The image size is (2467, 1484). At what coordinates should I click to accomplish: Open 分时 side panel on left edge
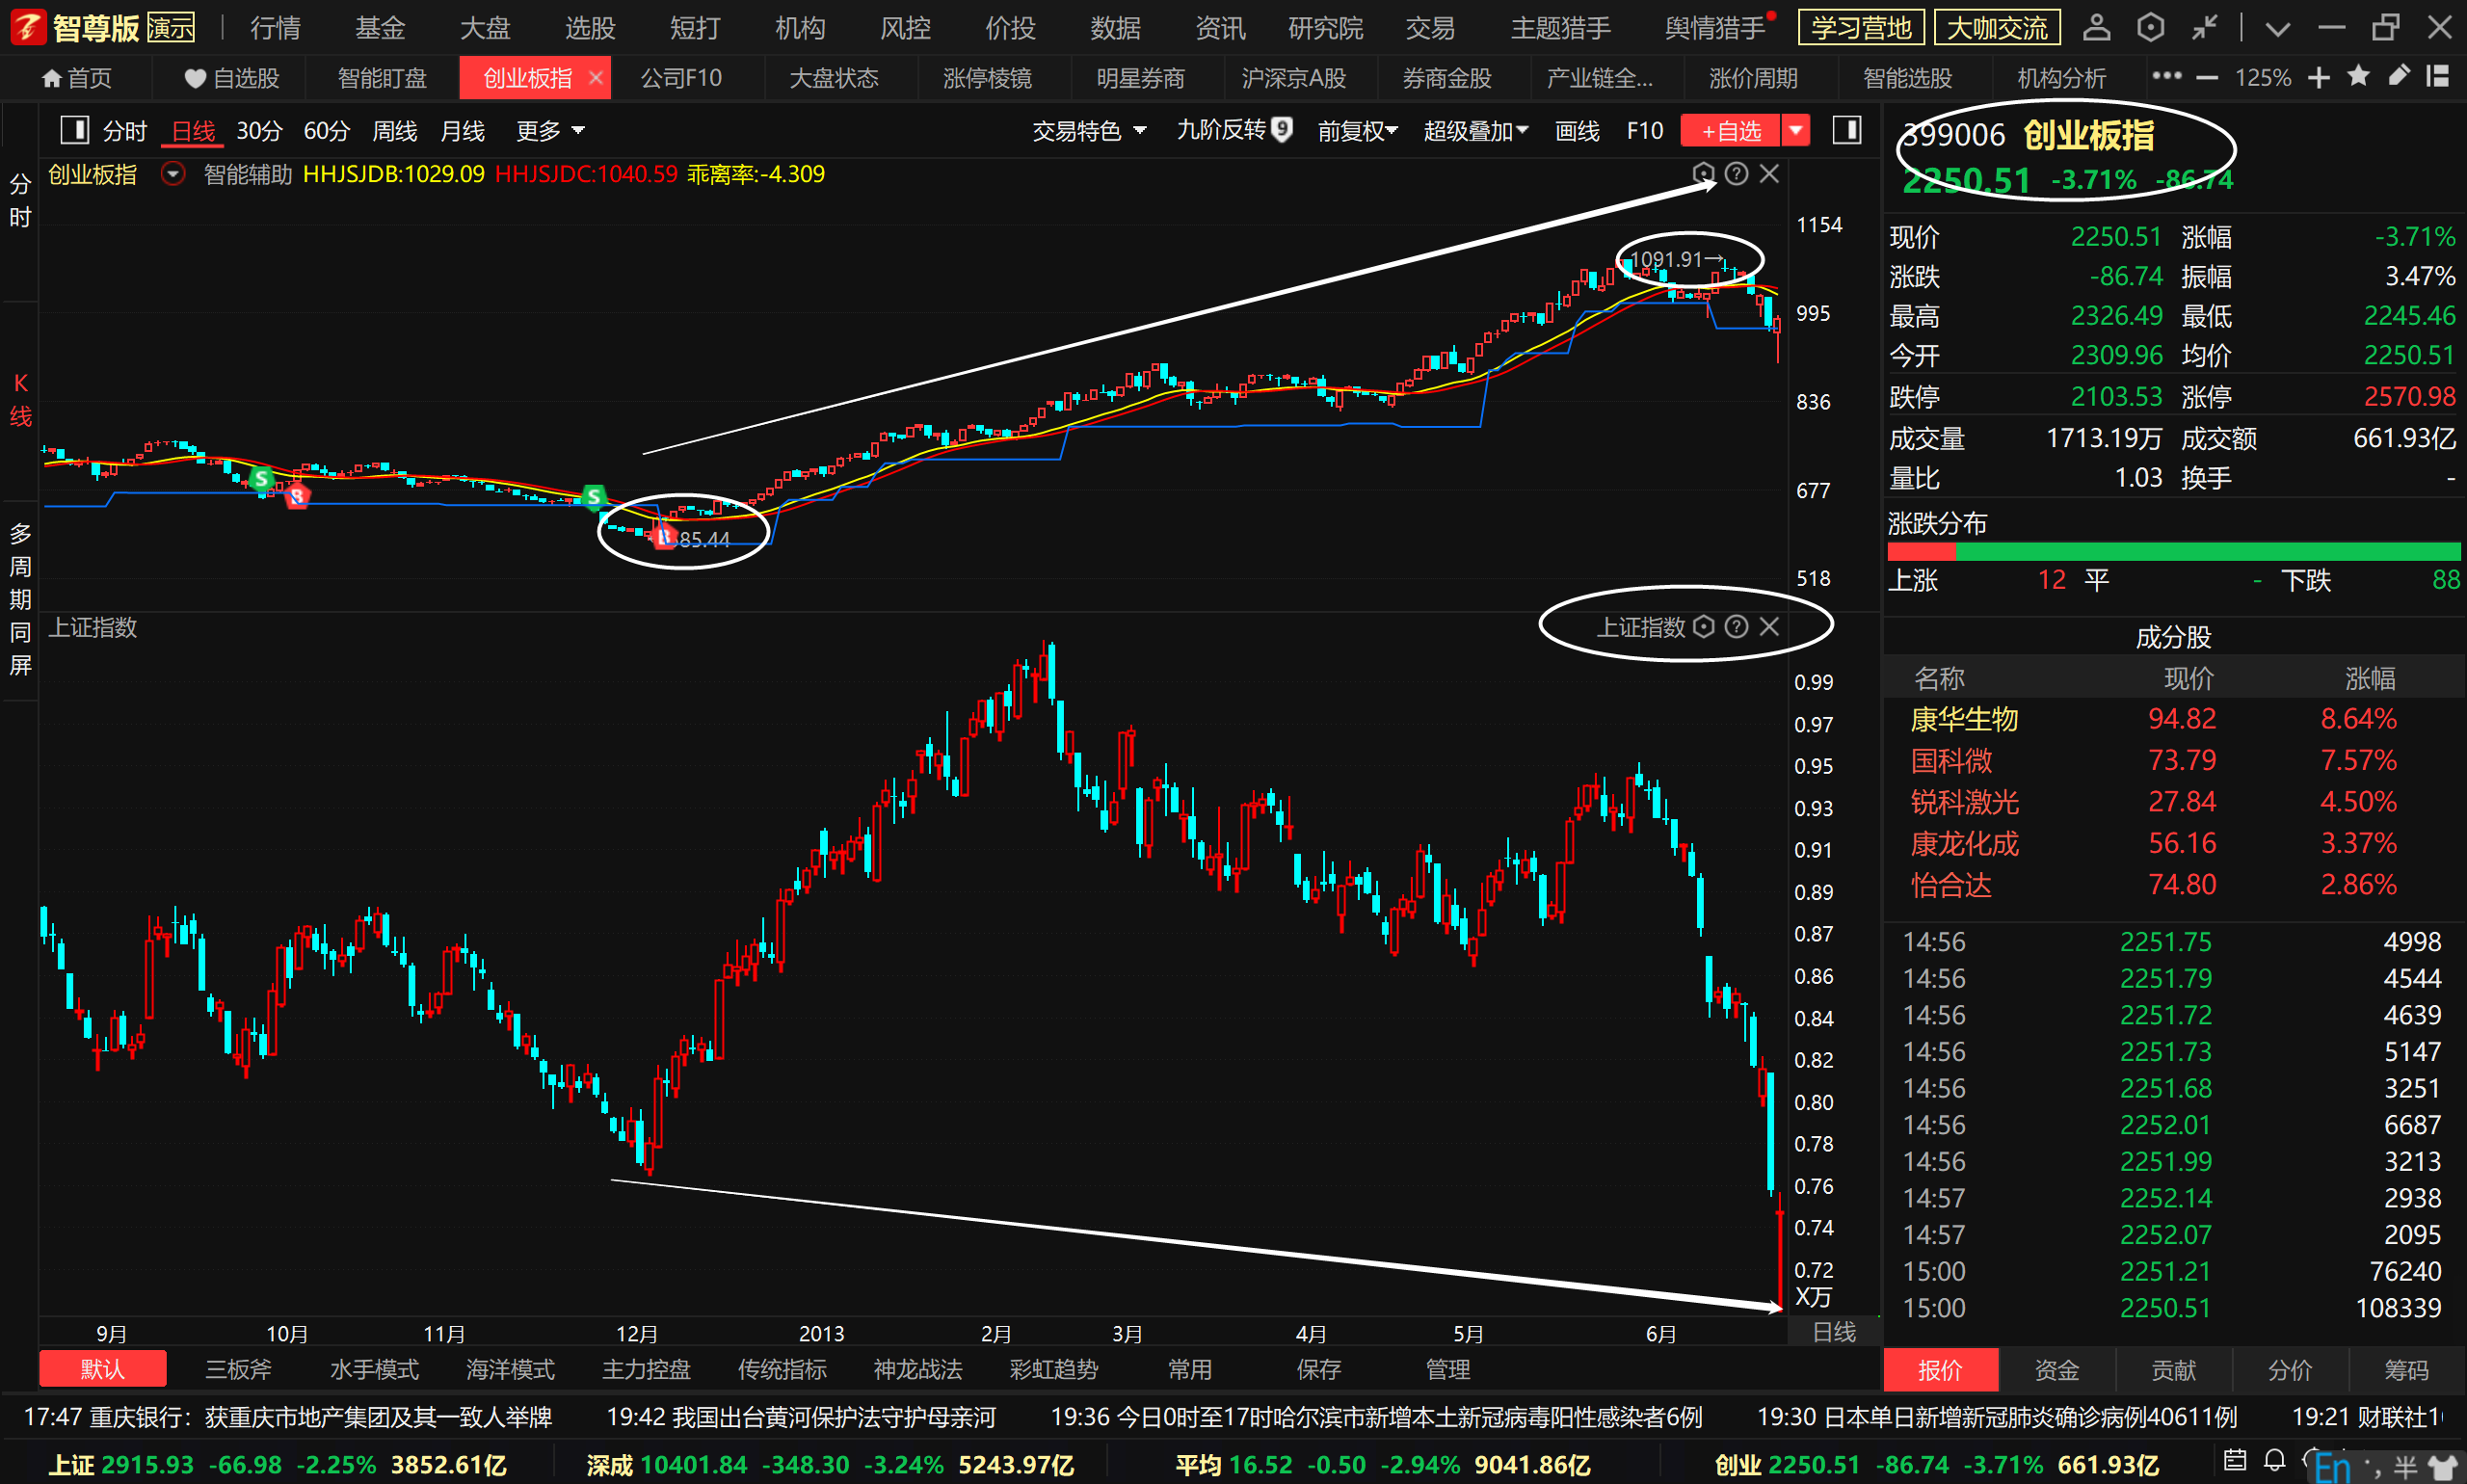pos(20,200)
